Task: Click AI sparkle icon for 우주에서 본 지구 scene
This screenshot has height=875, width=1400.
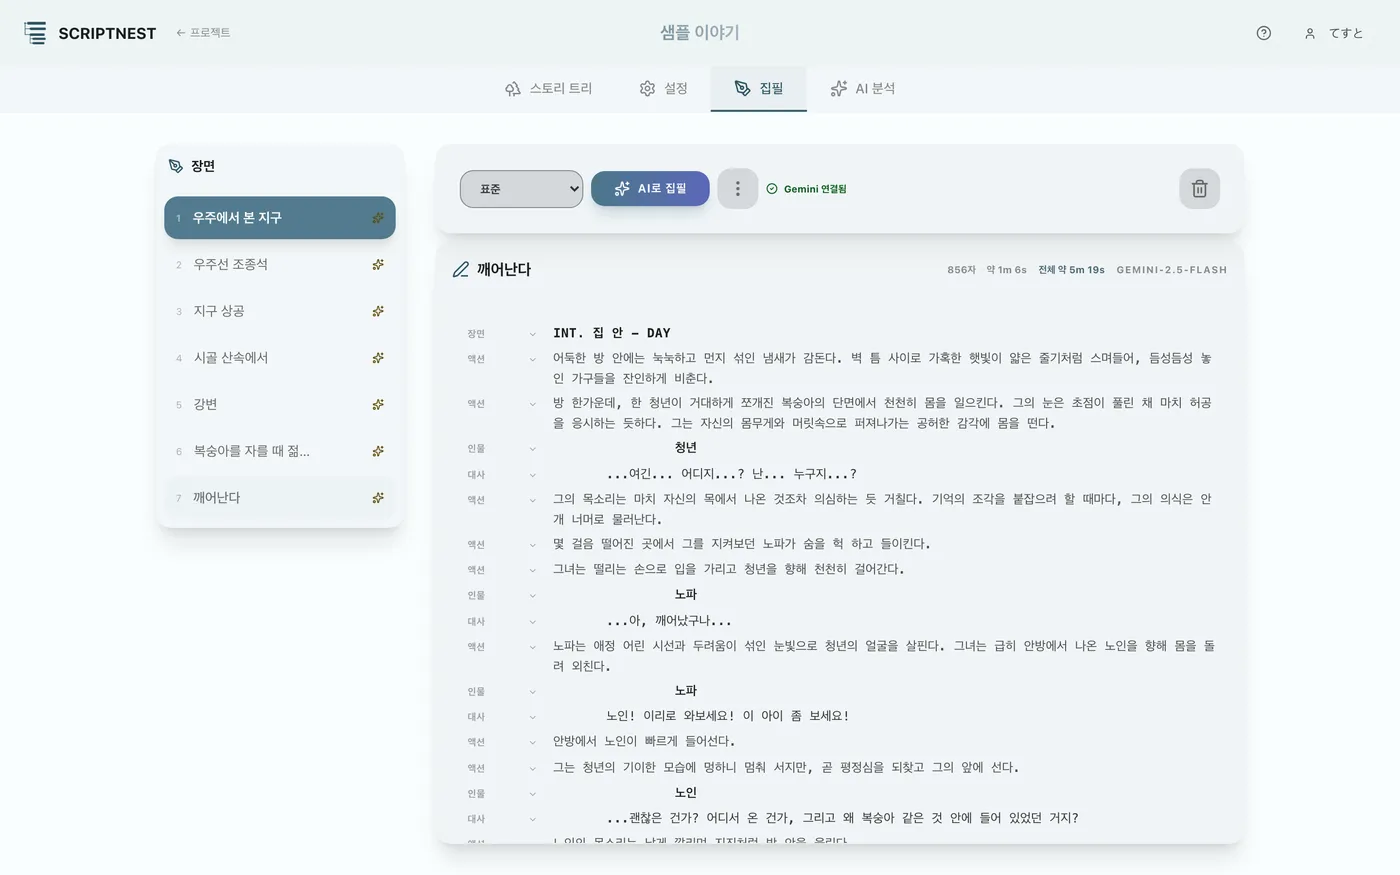Action: [x=378, y=218]
